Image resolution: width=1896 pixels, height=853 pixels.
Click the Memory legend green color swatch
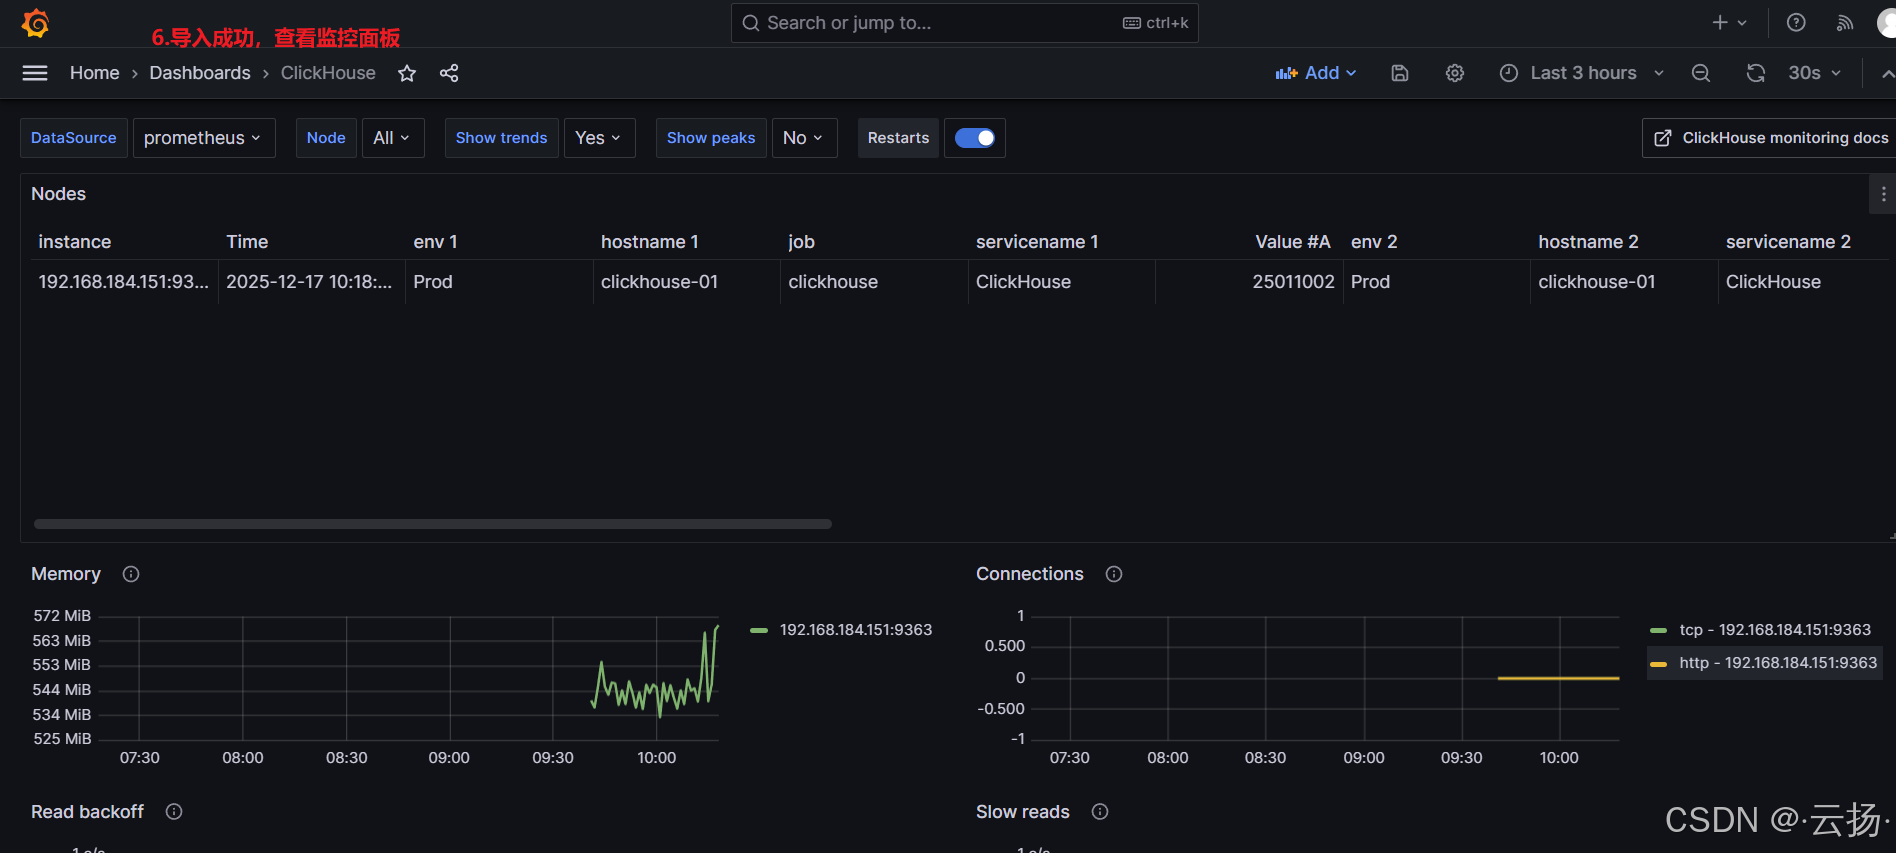pos(759,630)
